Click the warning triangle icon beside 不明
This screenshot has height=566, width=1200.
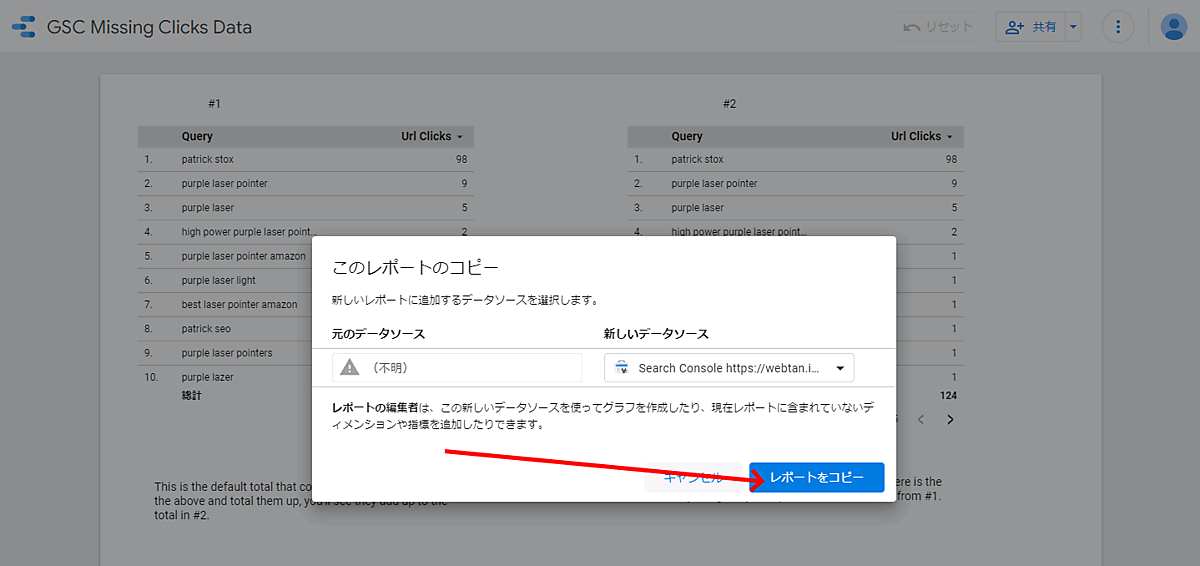point(349,367)
